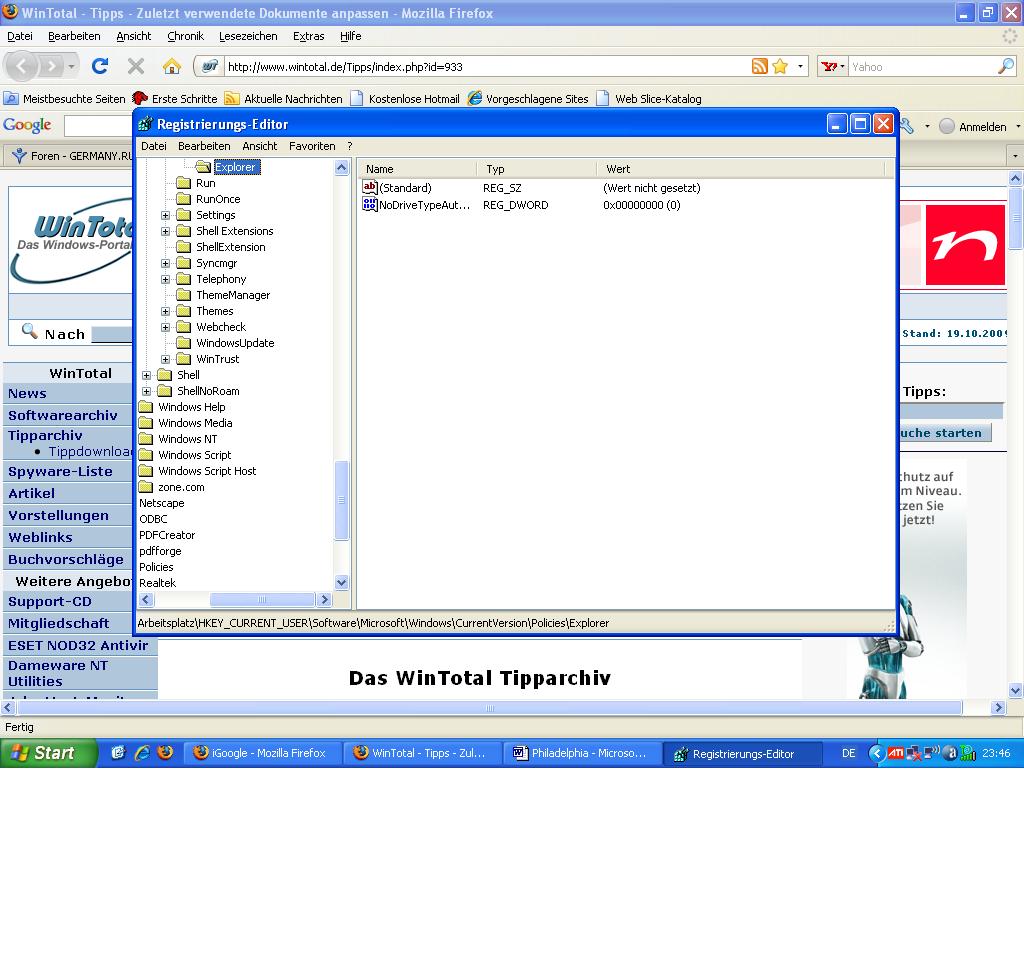Image resolution: width=1024 pixels, height=954 pixels.
Task: Click the Yahoo search magnifier icon
Action: point(1006,66)
